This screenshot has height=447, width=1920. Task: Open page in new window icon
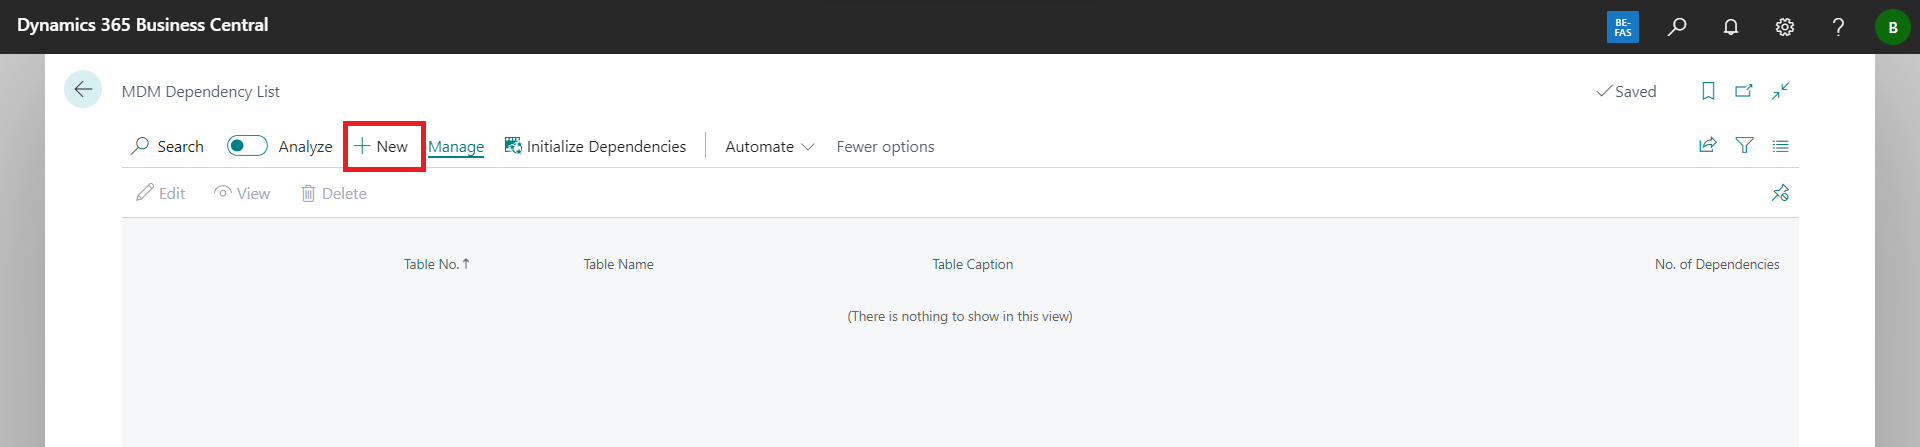point(1744,91)
